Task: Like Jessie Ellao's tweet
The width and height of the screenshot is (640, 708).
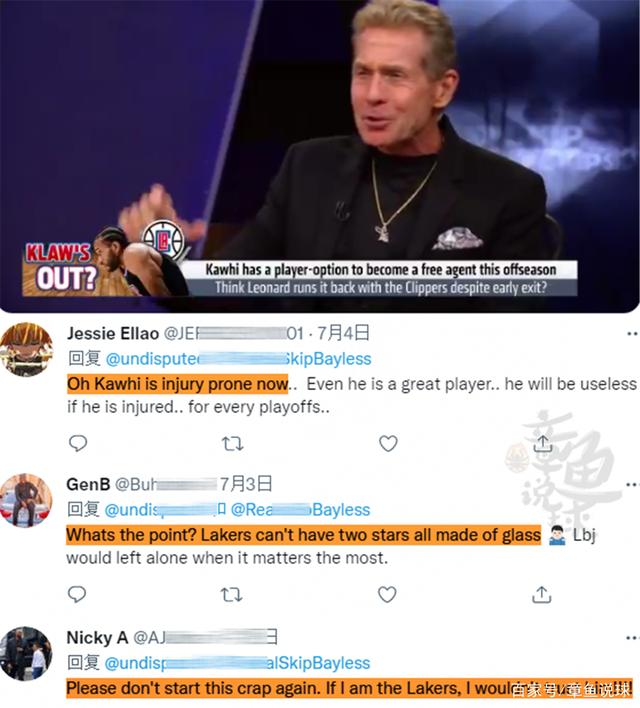Action: [388, 443]
